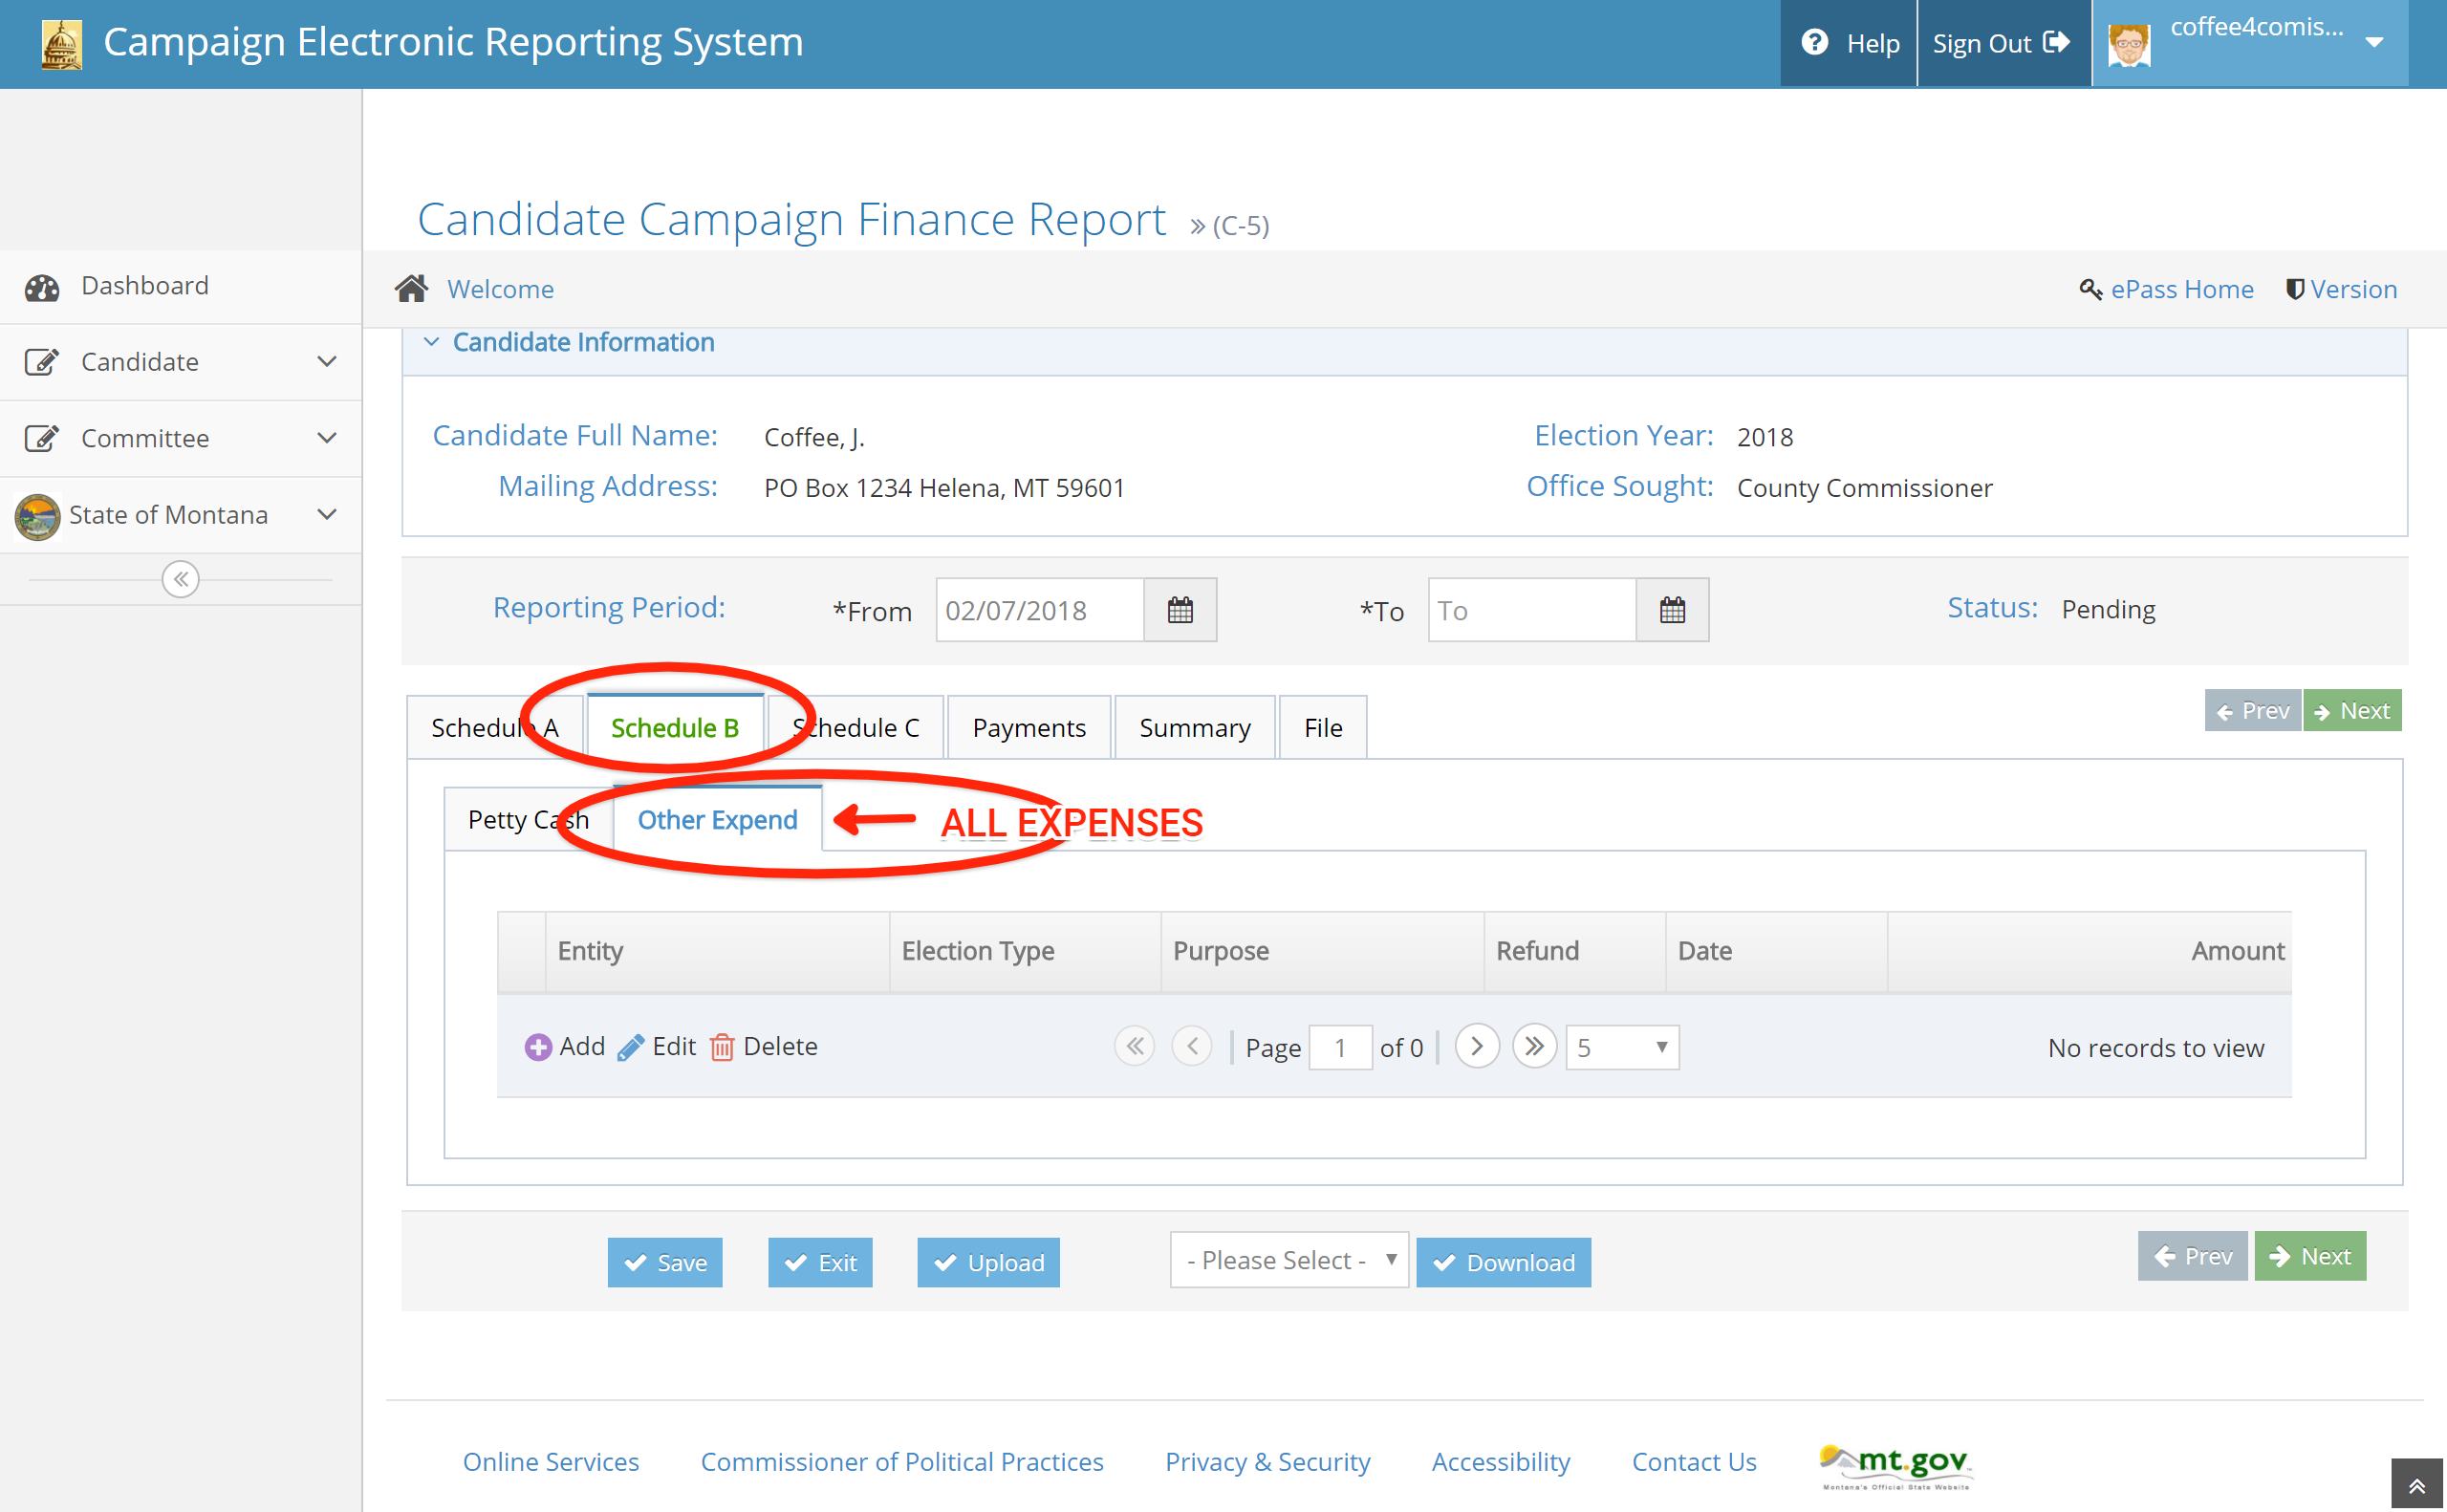
Task: Switch to the Payments tab
Action: (1028, 728)
